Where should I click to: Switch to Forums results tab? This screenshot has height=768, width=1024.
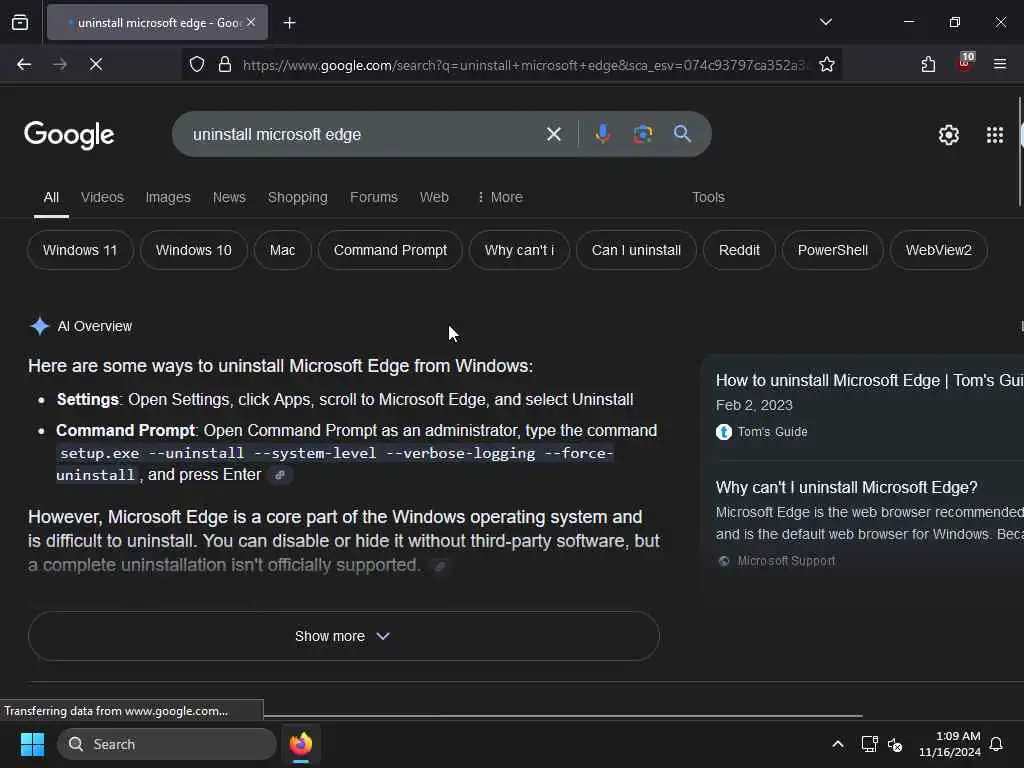pos(374,197)
